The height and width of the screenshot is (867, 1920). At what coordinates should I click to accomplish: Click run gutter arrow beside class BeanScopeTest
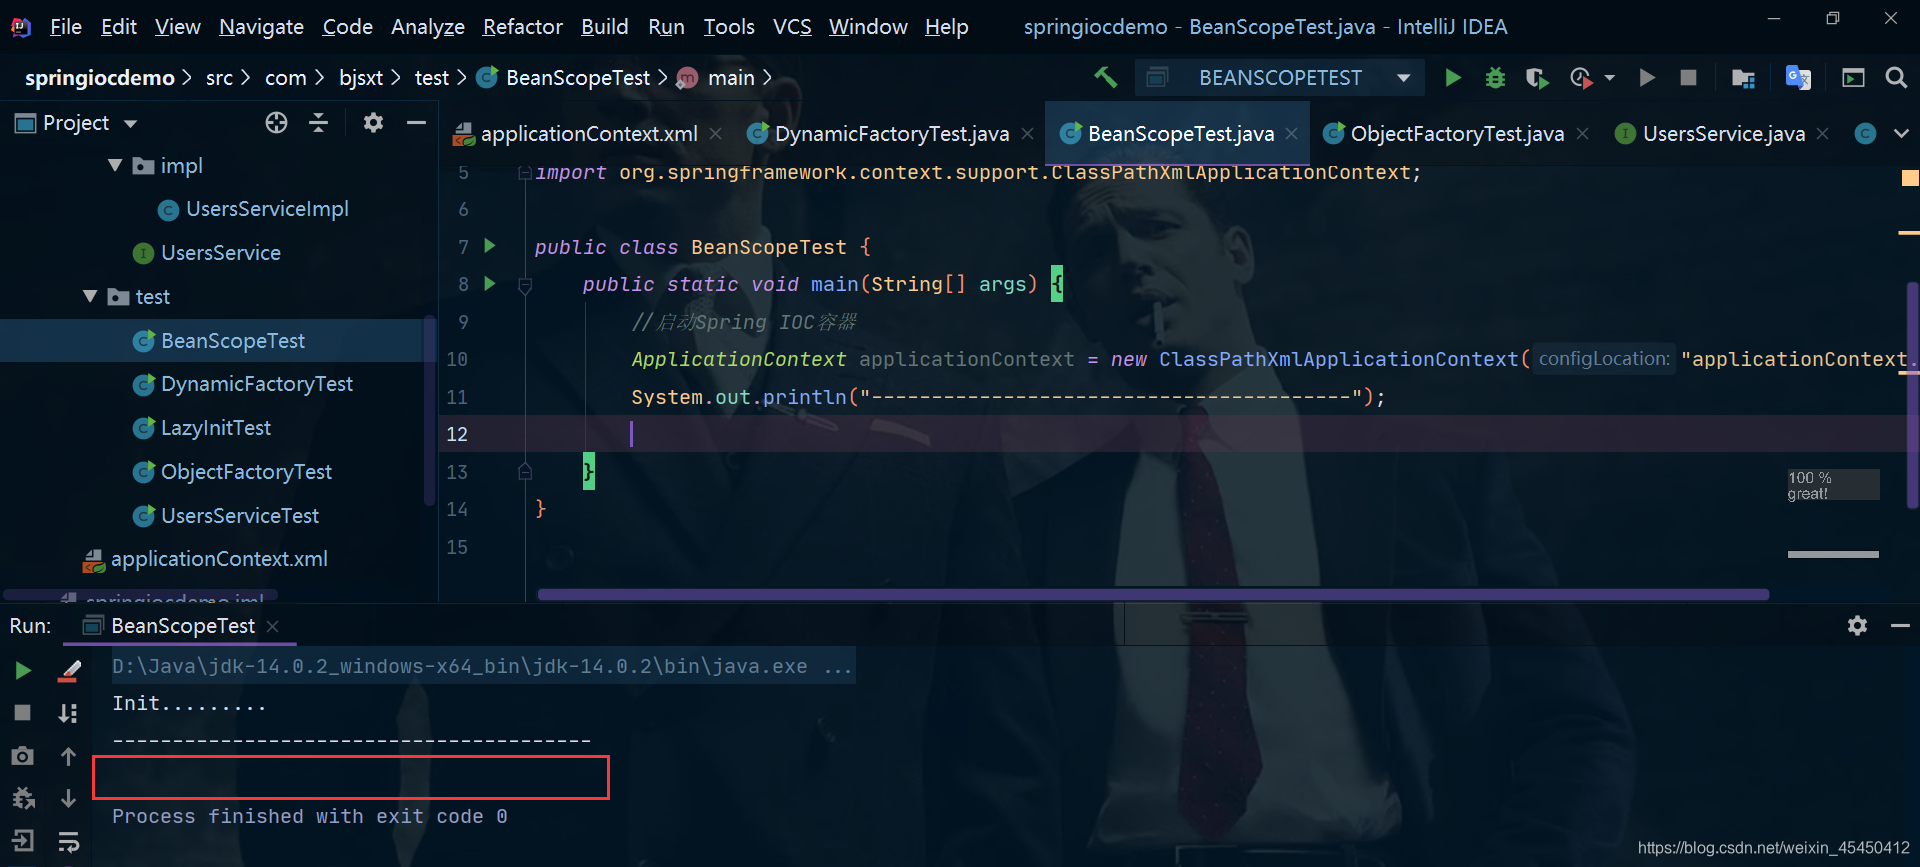coord(490,245)
